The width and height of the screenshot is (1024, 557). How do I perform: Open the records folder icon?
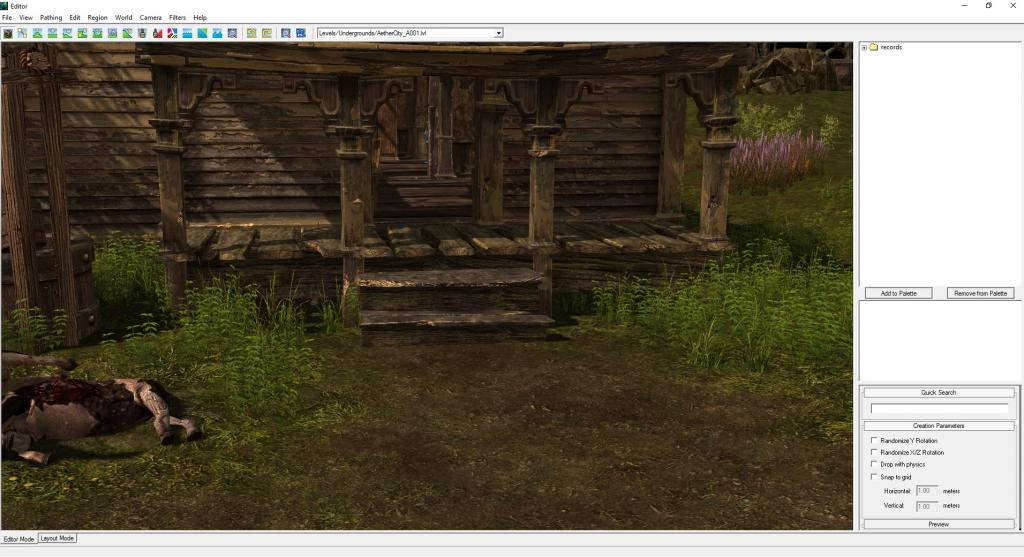click(x=874, y=47)
